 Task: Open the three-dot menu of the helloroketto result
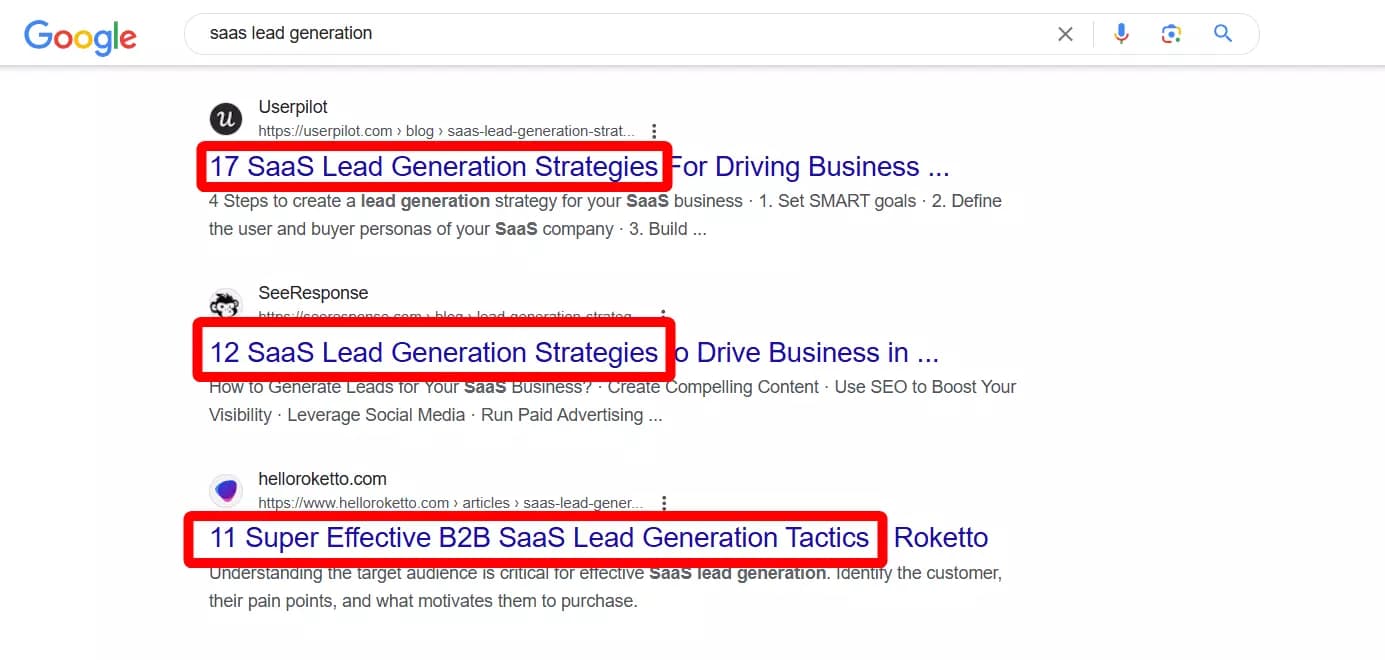(x=663, y=503)
